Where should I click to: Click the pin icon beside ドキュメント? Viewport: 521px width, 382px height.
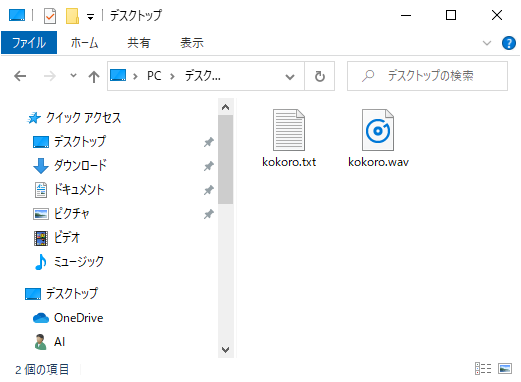click(x=209, y=190)
